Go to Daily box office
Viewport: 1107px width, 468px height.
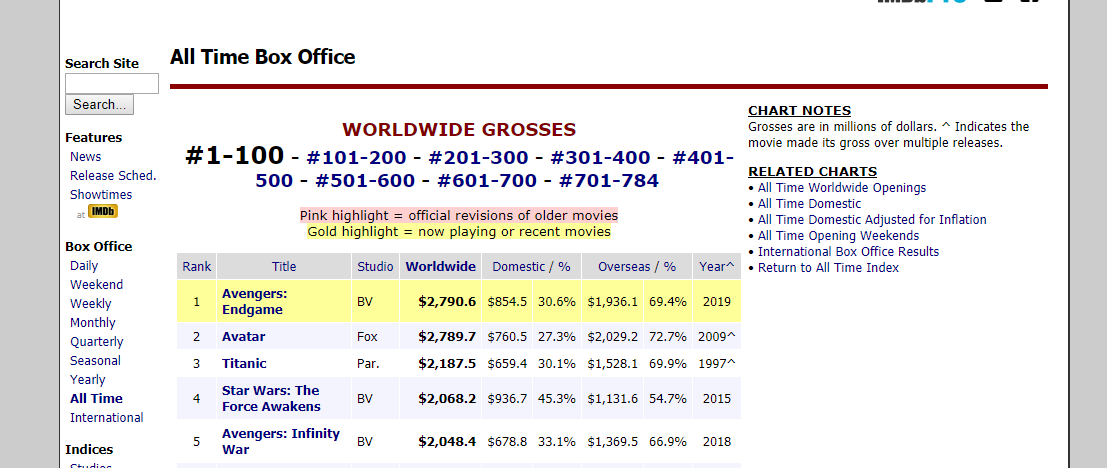(x=84, y=266)
